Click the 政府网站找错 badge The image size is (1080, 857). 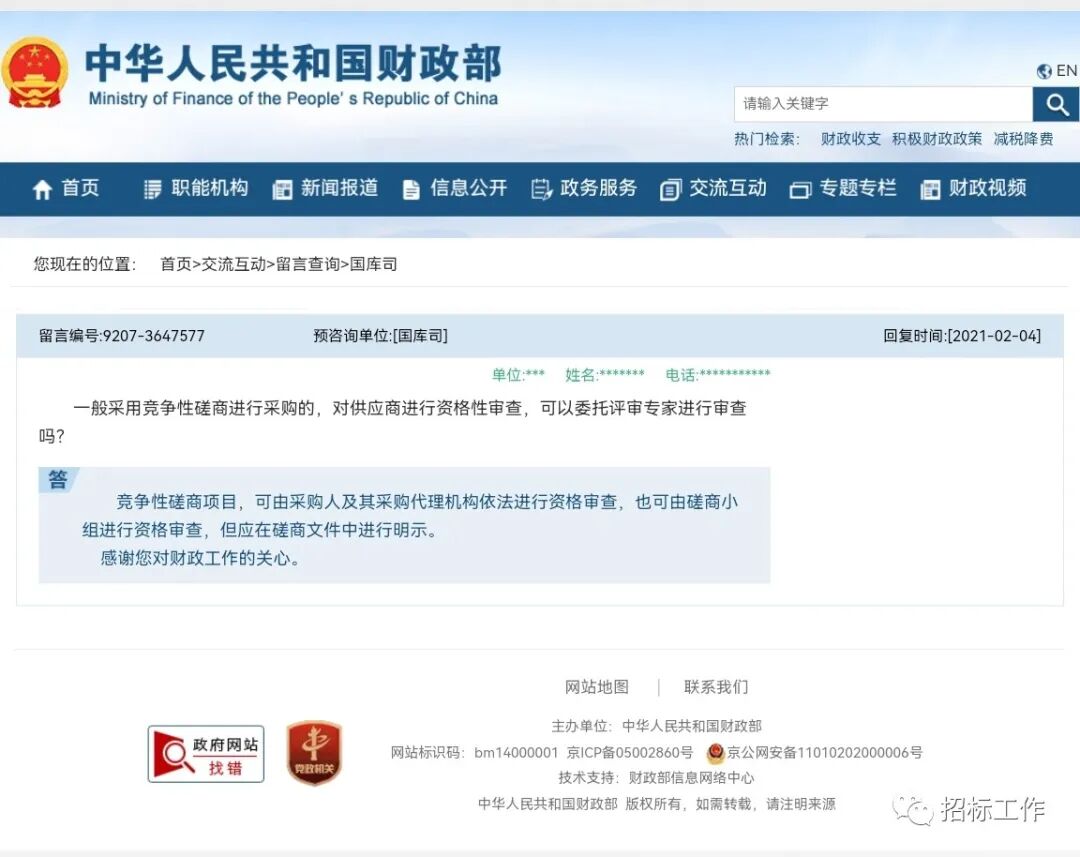(205, 755)
